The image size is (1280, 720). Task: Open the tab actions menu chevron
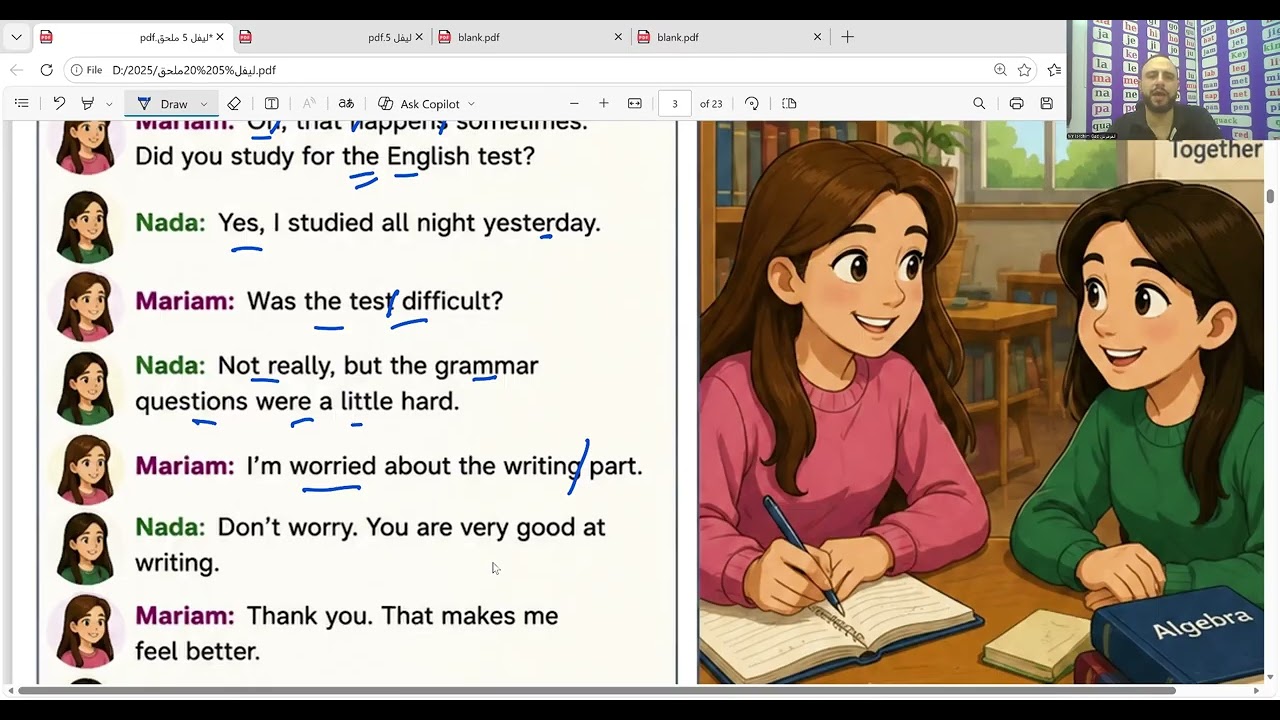click(x=16, y=37)
